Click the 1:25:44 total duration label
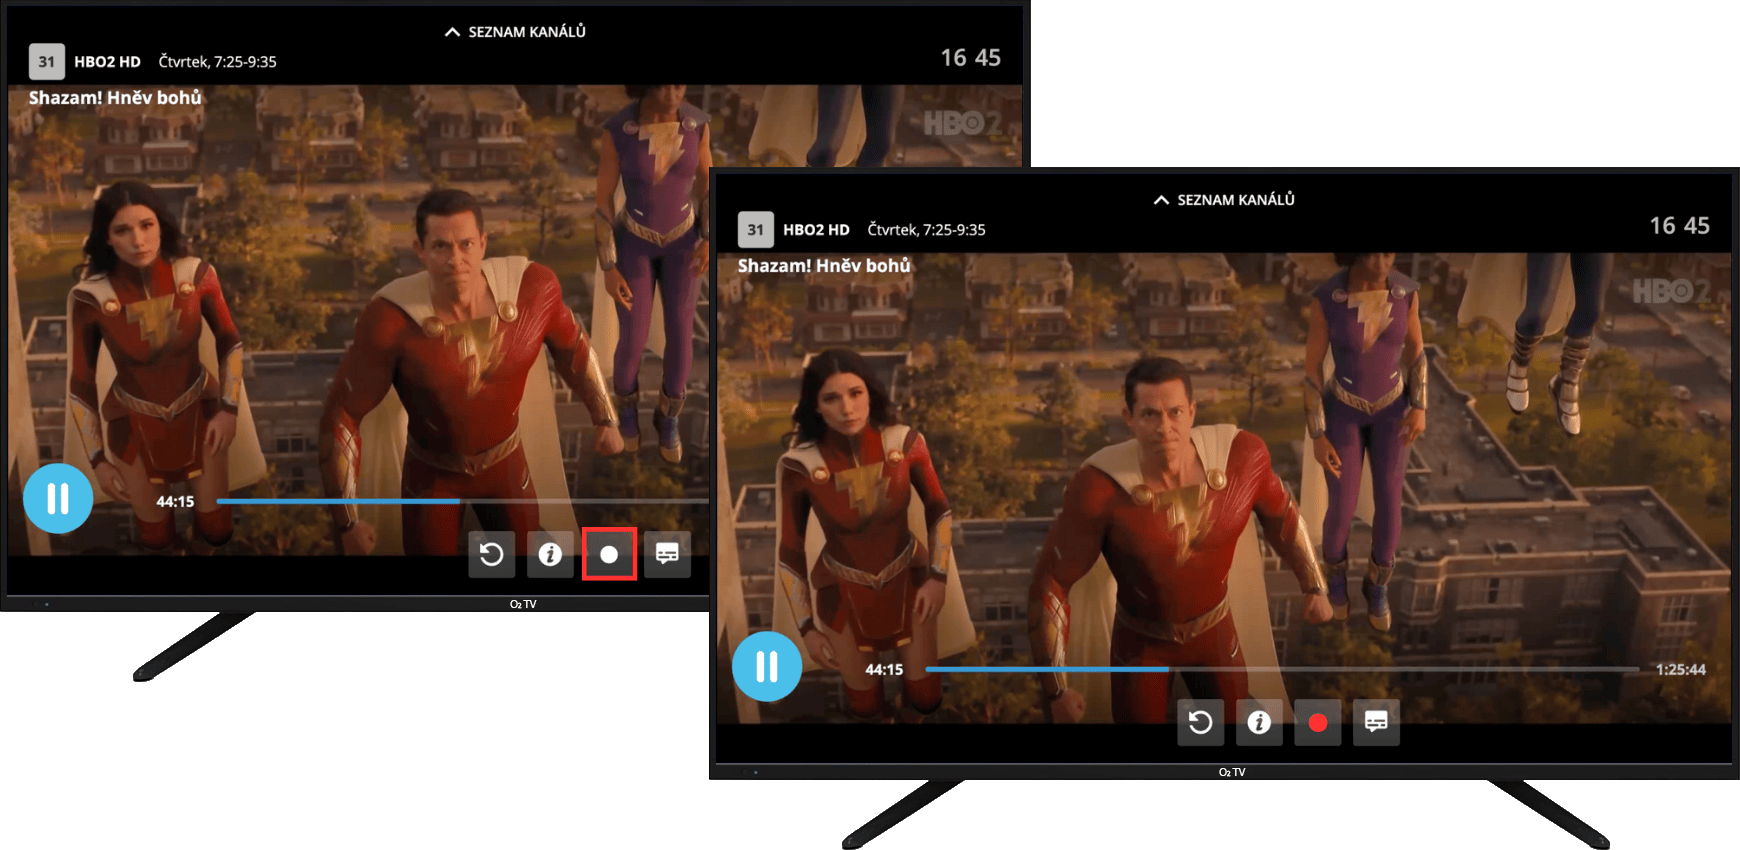Image resolution: width=1740 pixels, height=850 pixels. [1680, 670]
